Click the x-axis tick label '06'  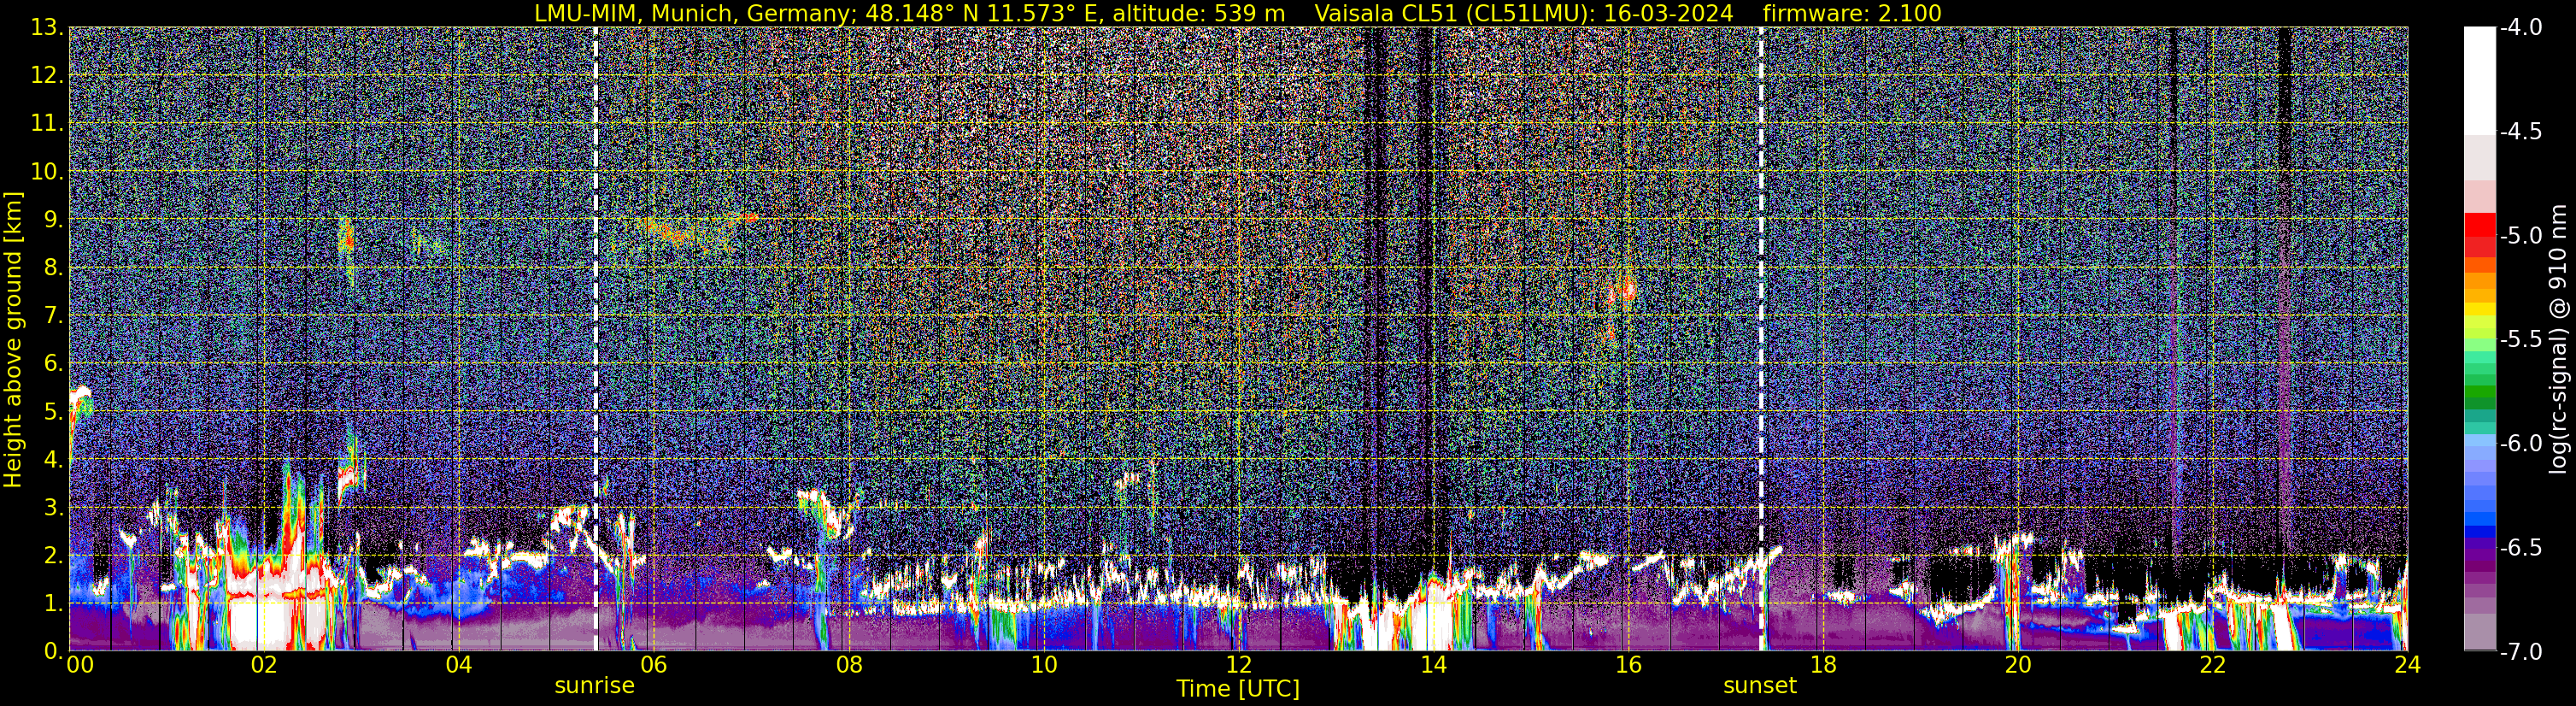(653, 665)
